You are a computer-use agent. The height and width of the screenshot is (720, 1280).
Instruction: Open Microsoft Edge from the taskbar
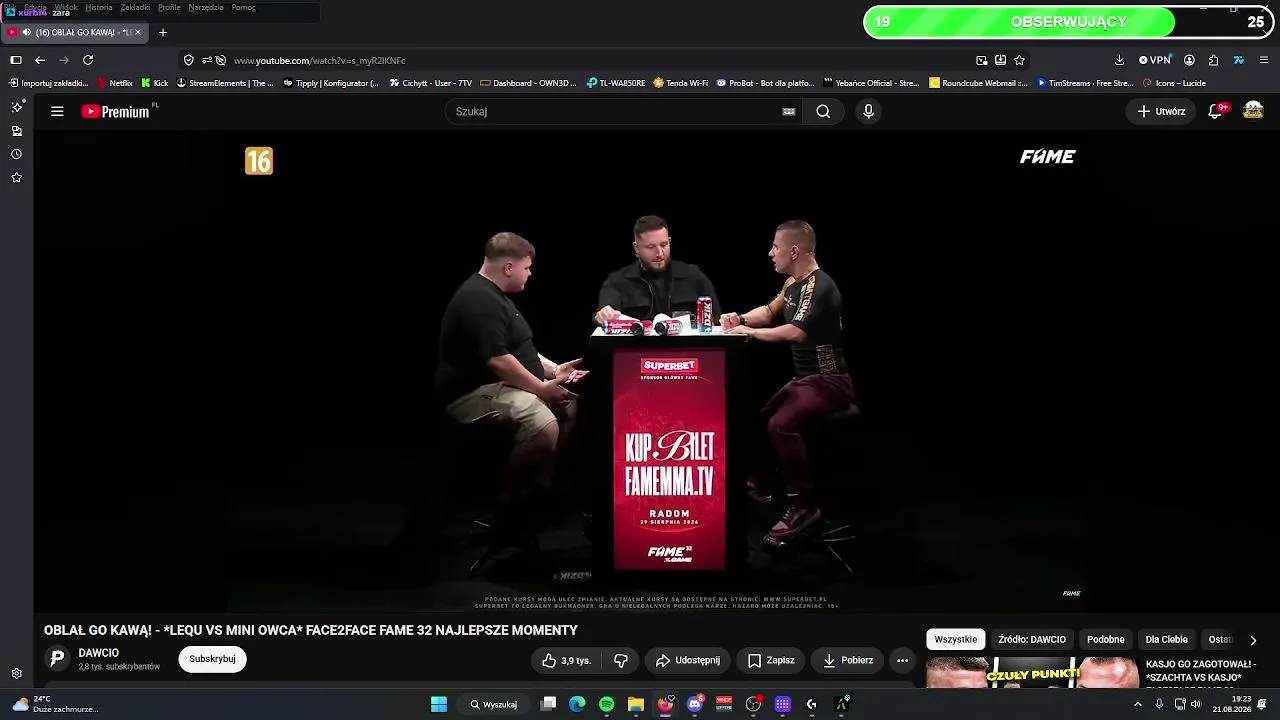[577, 704]
